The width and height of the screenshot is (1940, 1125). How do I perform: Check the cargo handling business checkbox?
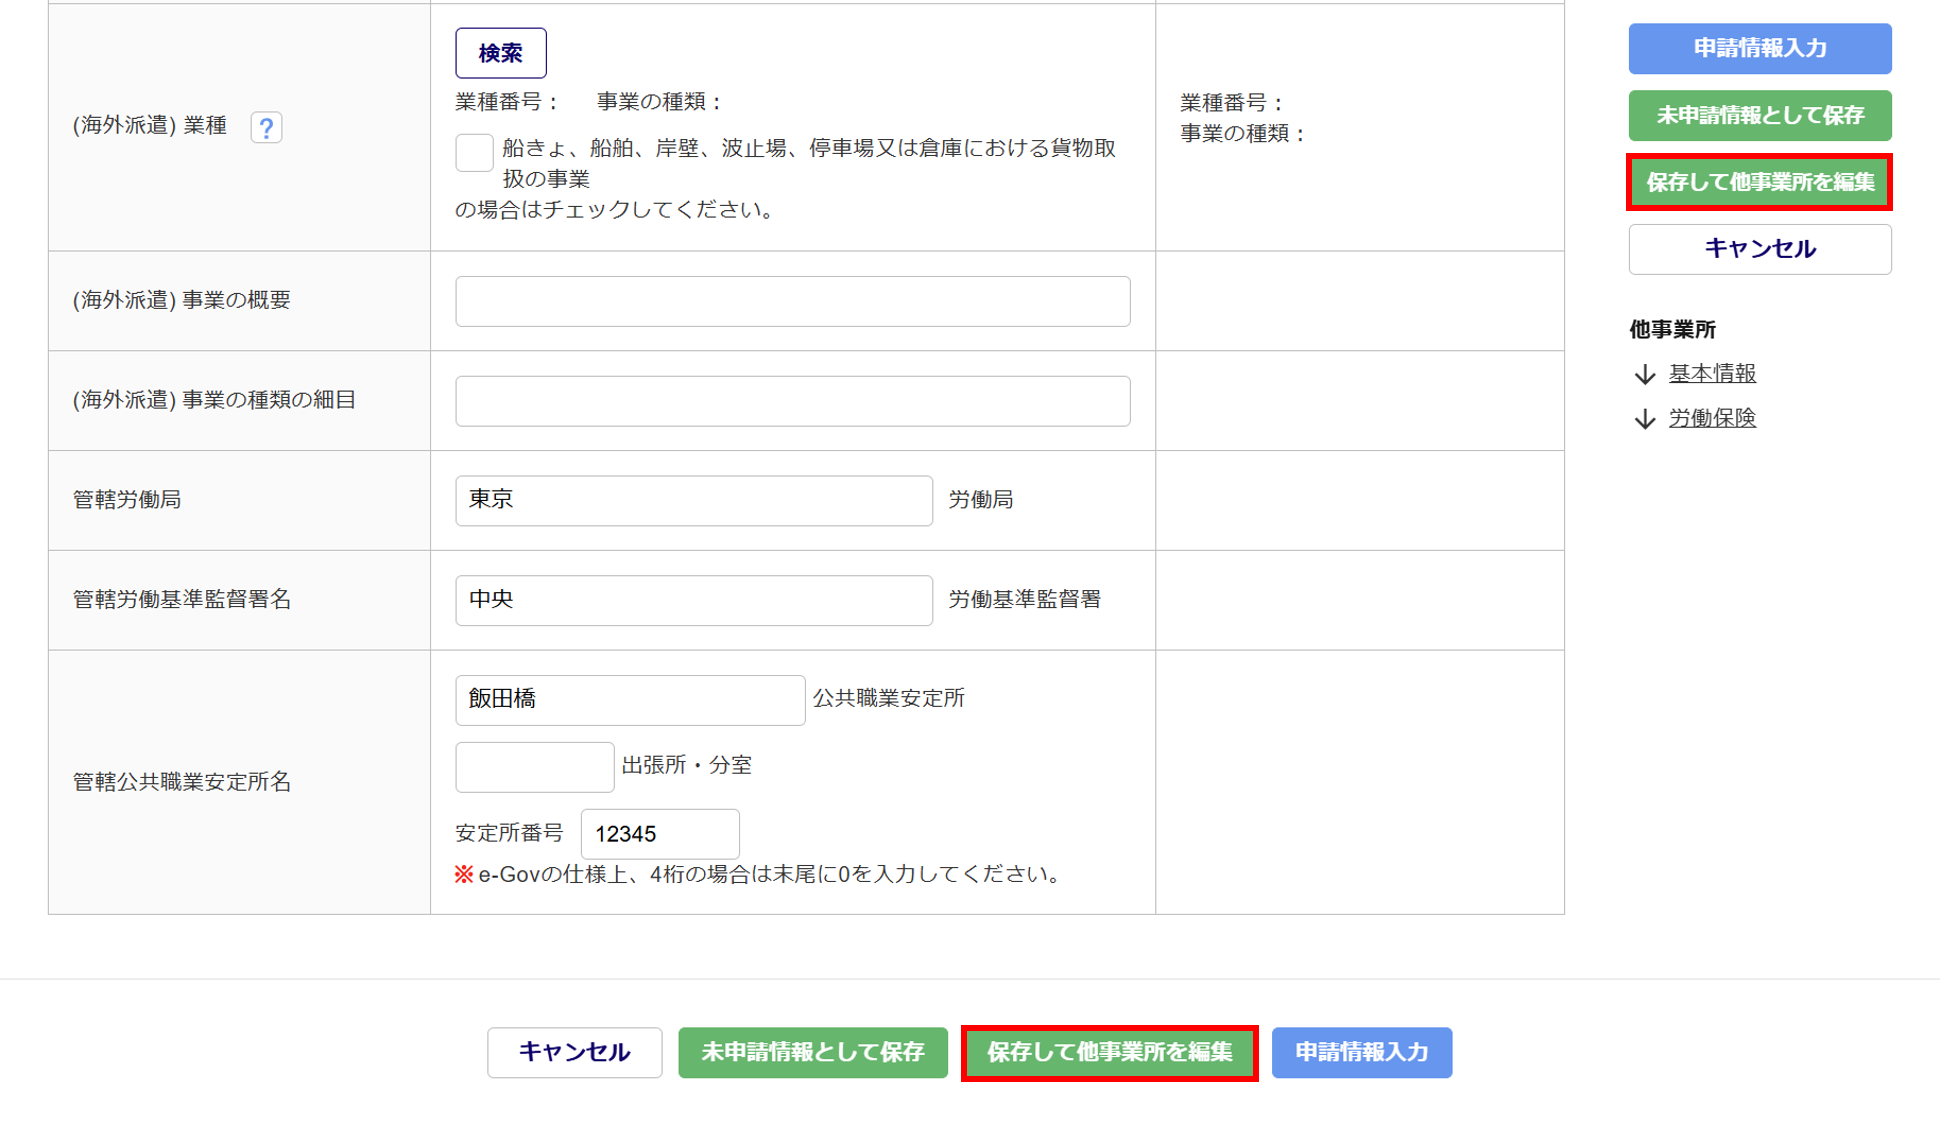[x=474, y=153]
